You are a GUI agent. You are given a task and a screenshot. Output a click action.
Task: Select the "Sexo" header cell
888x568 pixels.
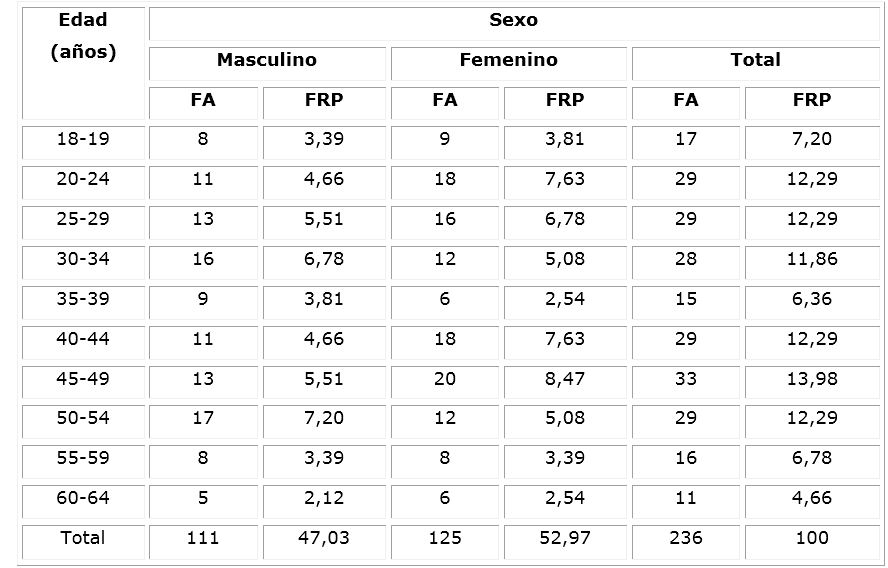pos(513,20)
